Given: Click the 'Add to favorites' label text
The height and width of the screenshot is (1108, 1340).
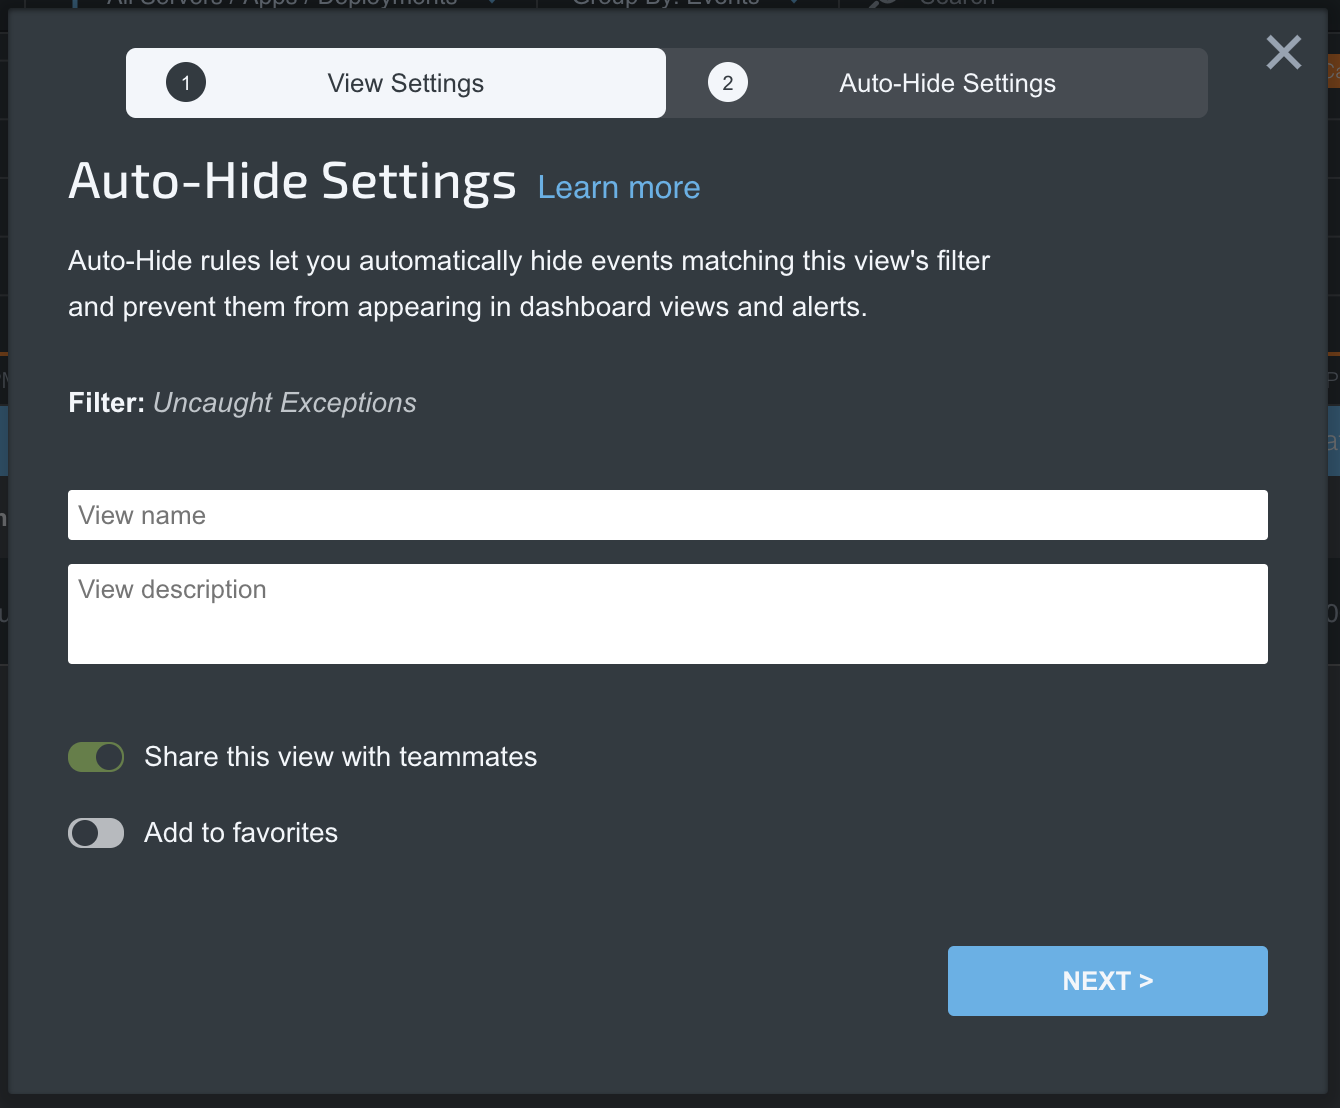Looking at the screenshot, I should pos(241,833).
